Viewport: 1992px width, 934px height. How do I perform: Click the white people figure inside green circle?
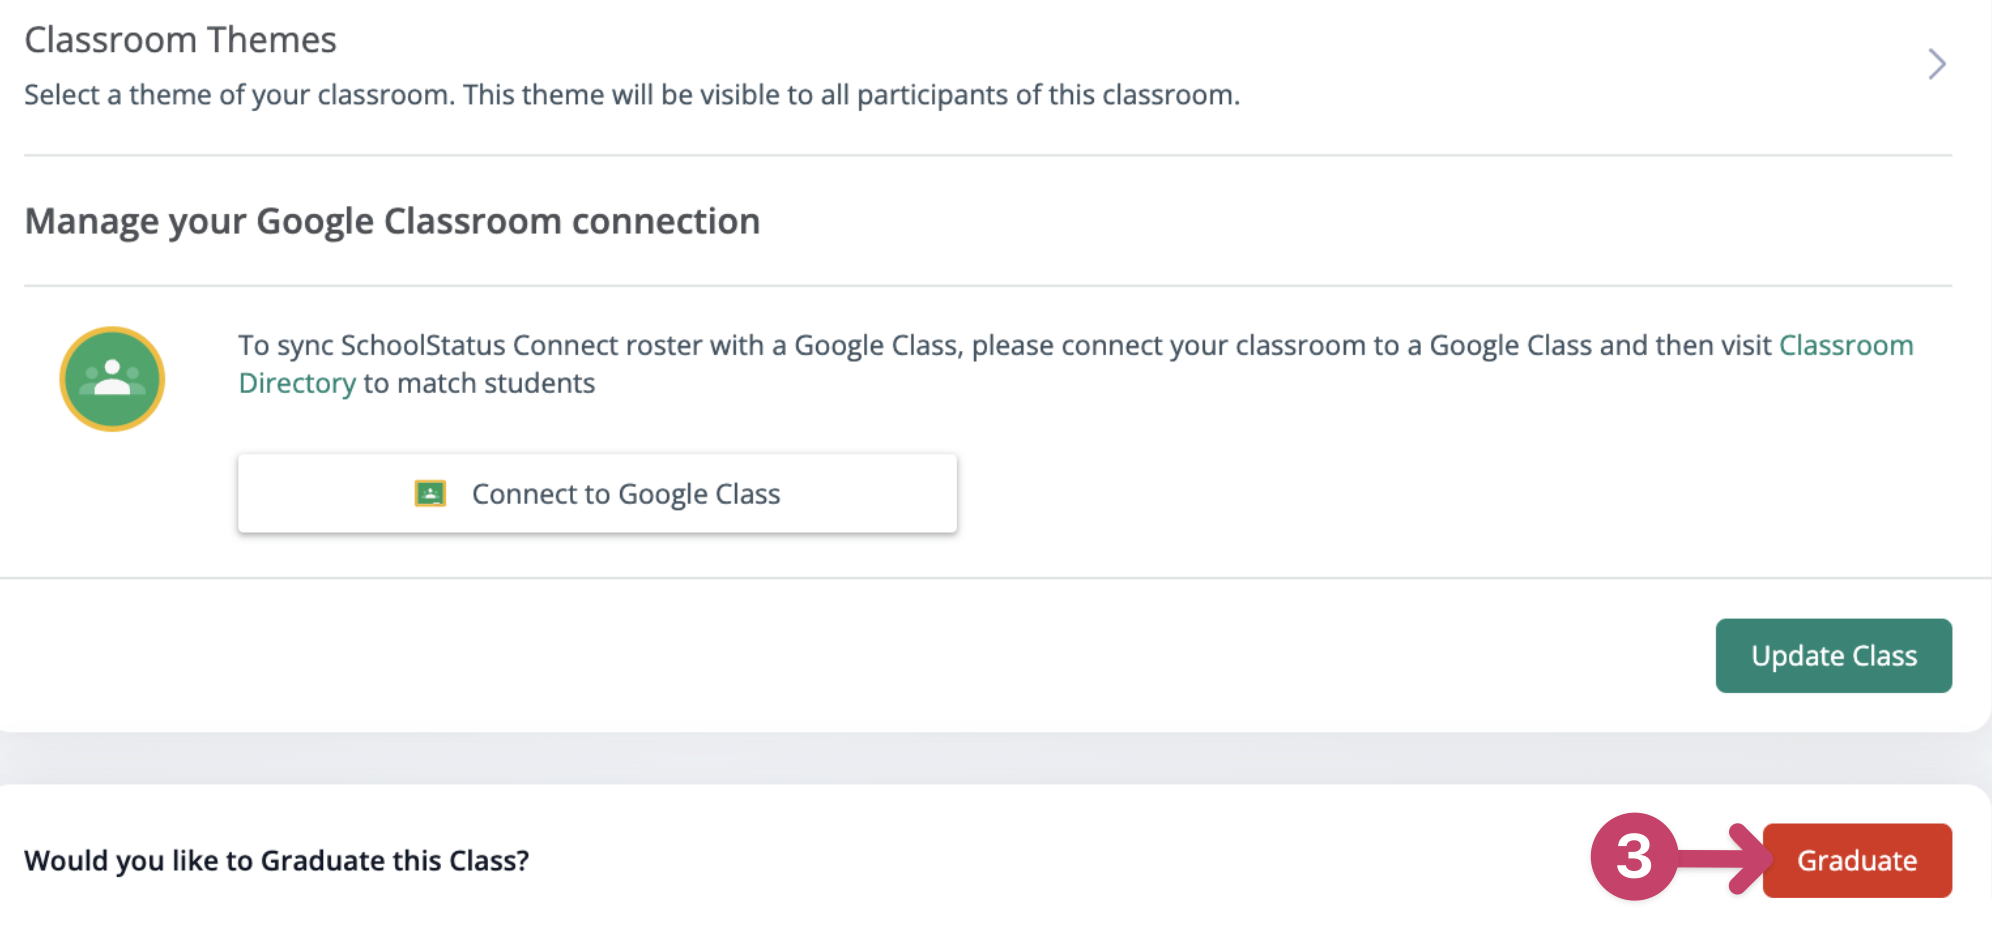112,377
